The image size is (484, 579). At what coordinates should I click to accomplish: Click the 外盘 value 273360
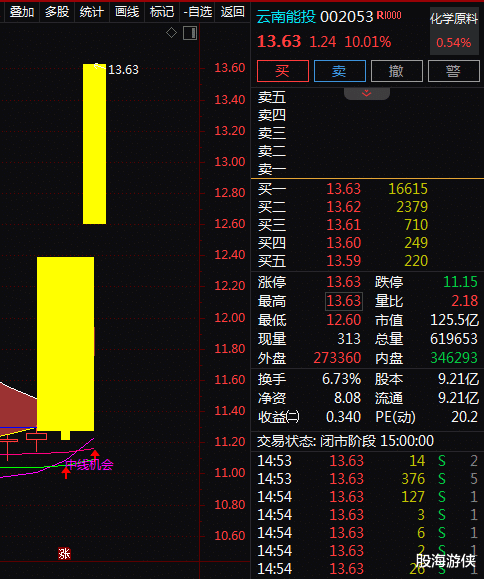337,358
